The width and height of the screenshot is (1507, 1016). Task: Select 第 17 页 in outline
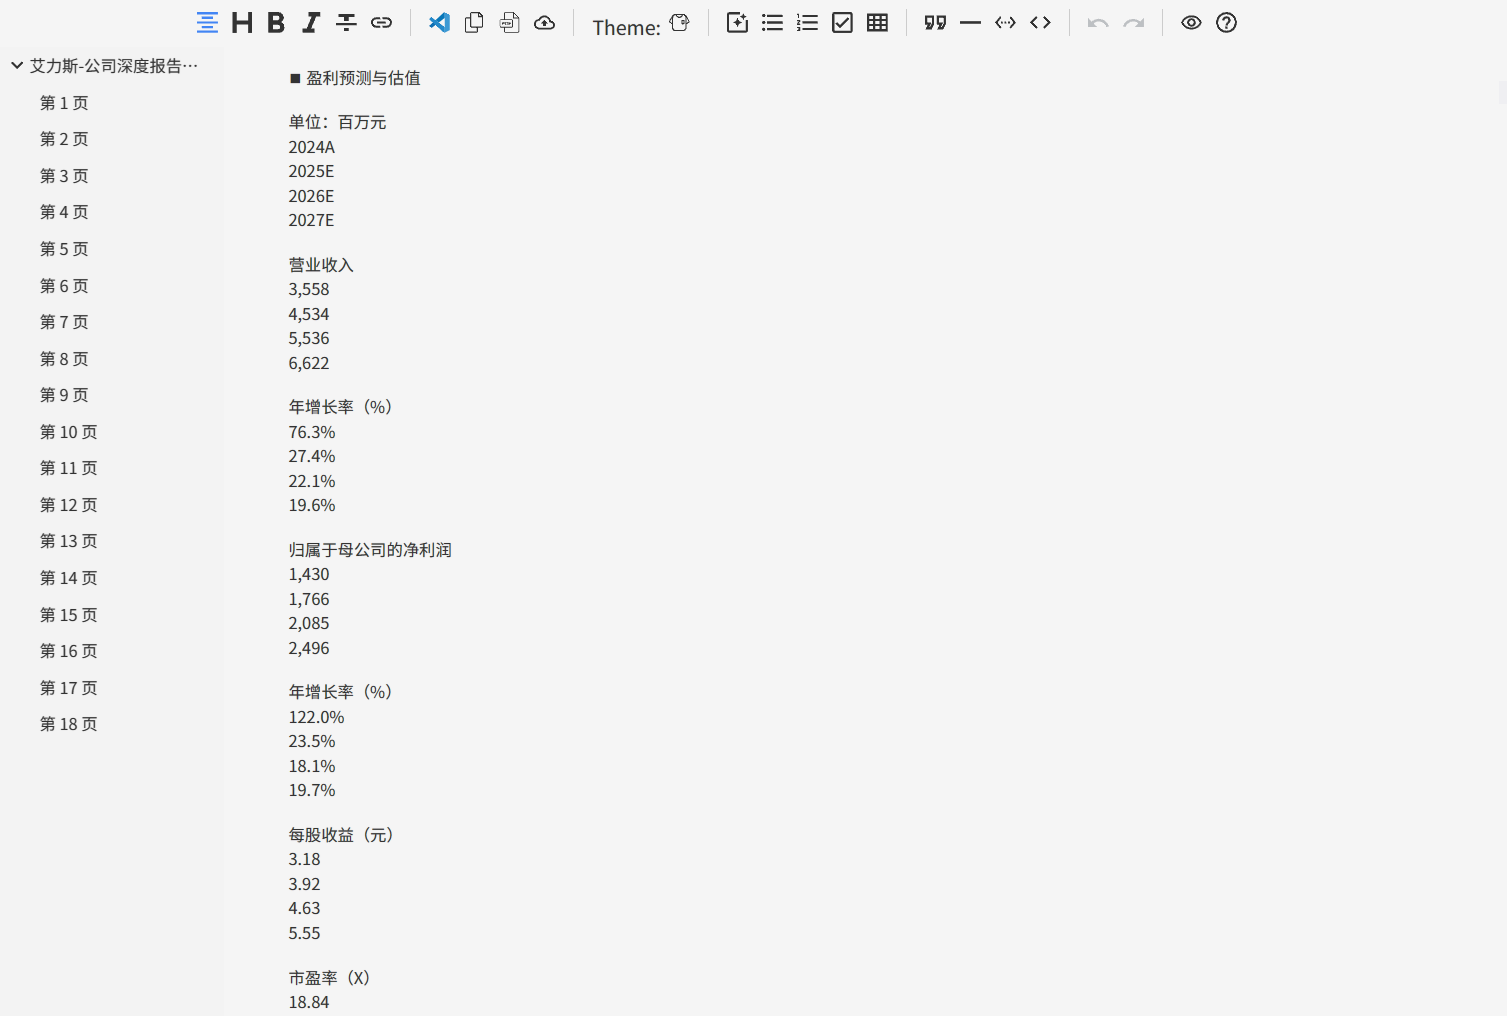[69, 688]
